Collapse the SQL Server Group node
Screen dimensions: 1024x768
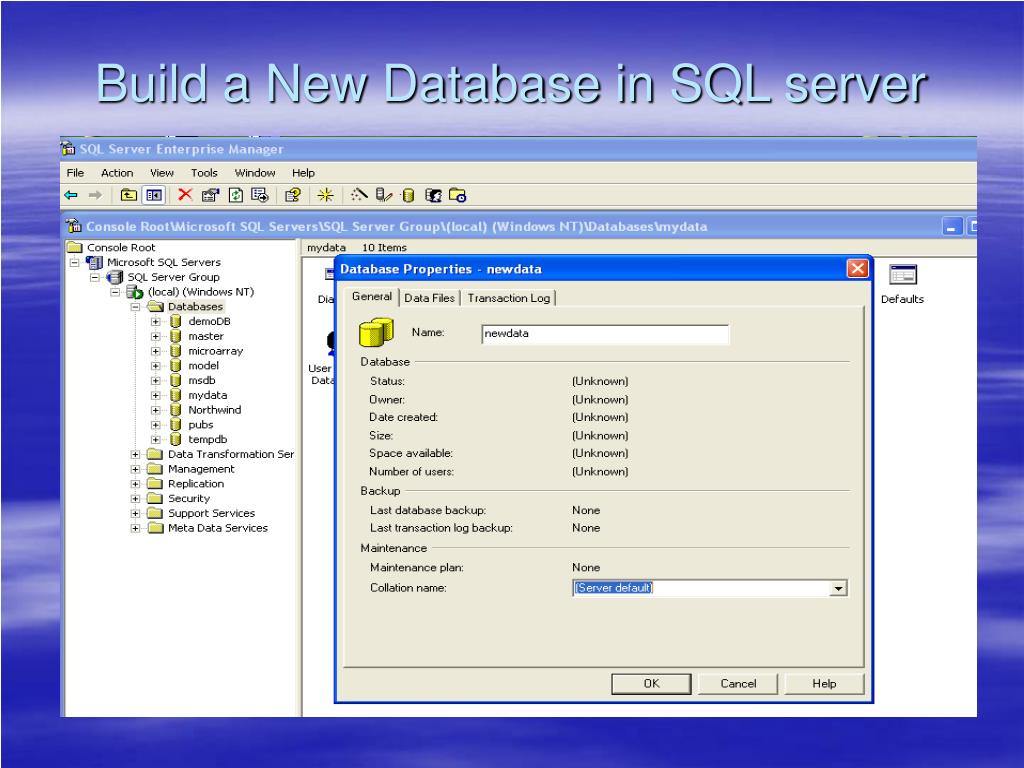pos(95,278)
